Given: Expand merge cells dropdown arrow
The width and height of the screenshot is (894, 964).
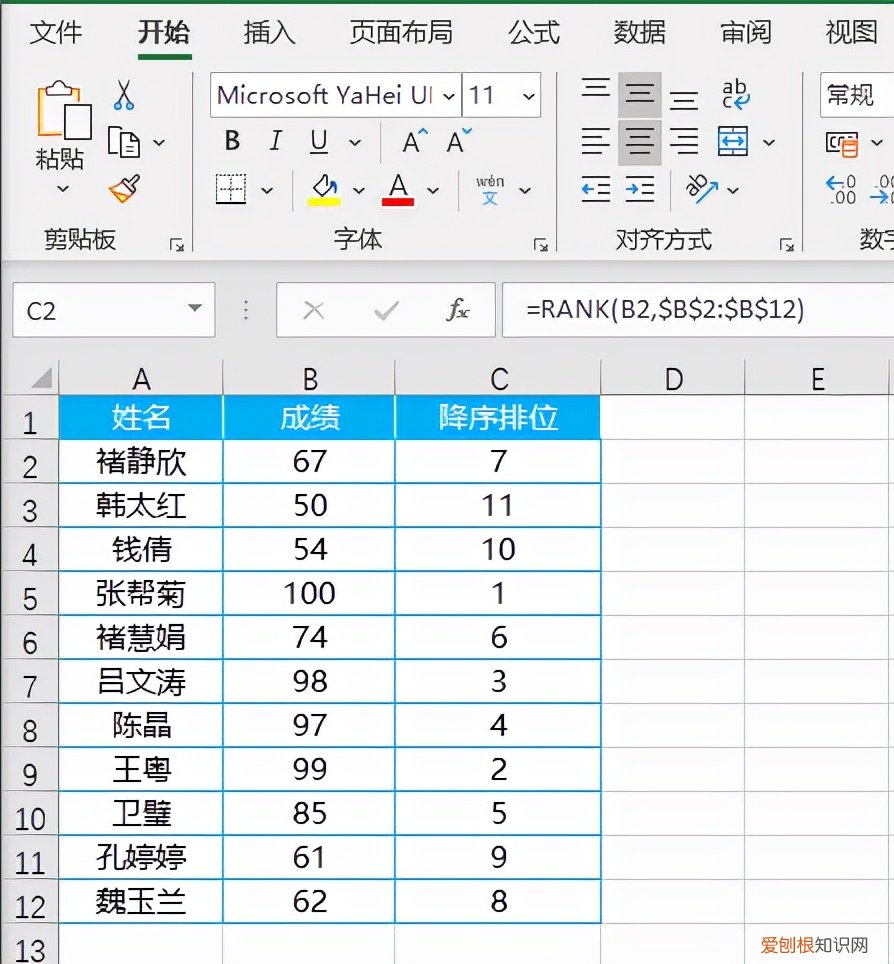Looking at the screenshot, I should 769,143.
